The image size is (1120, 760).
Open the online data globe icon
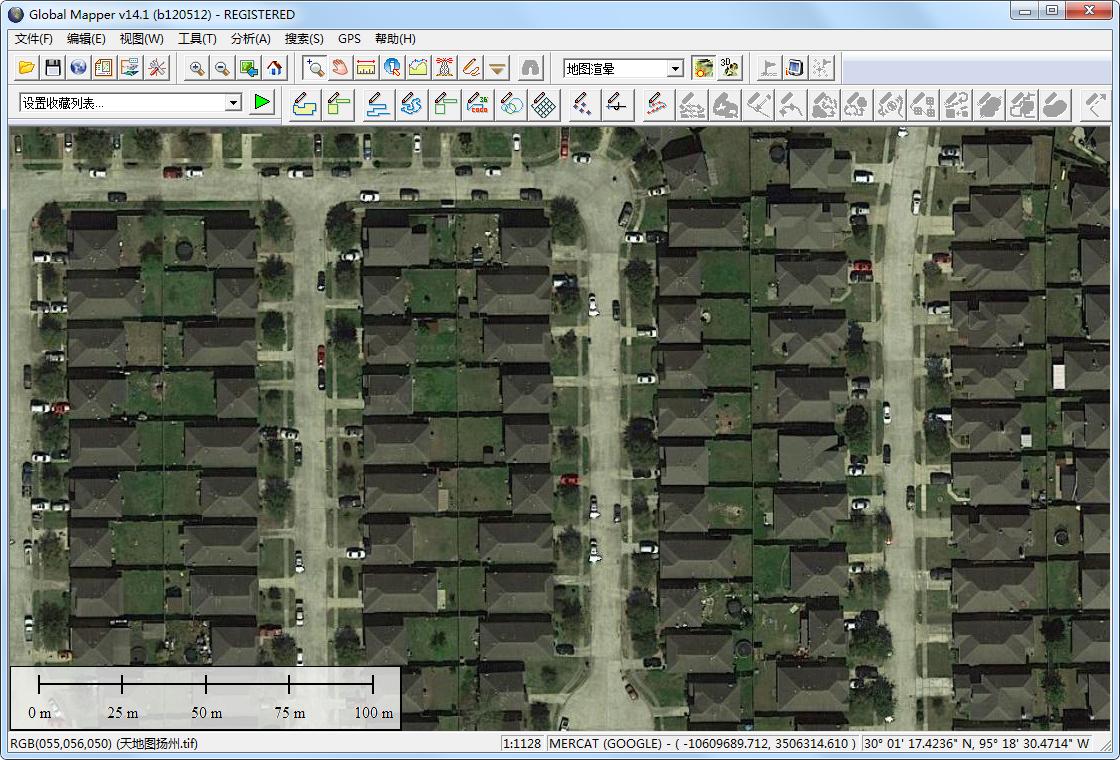[78, 68]
